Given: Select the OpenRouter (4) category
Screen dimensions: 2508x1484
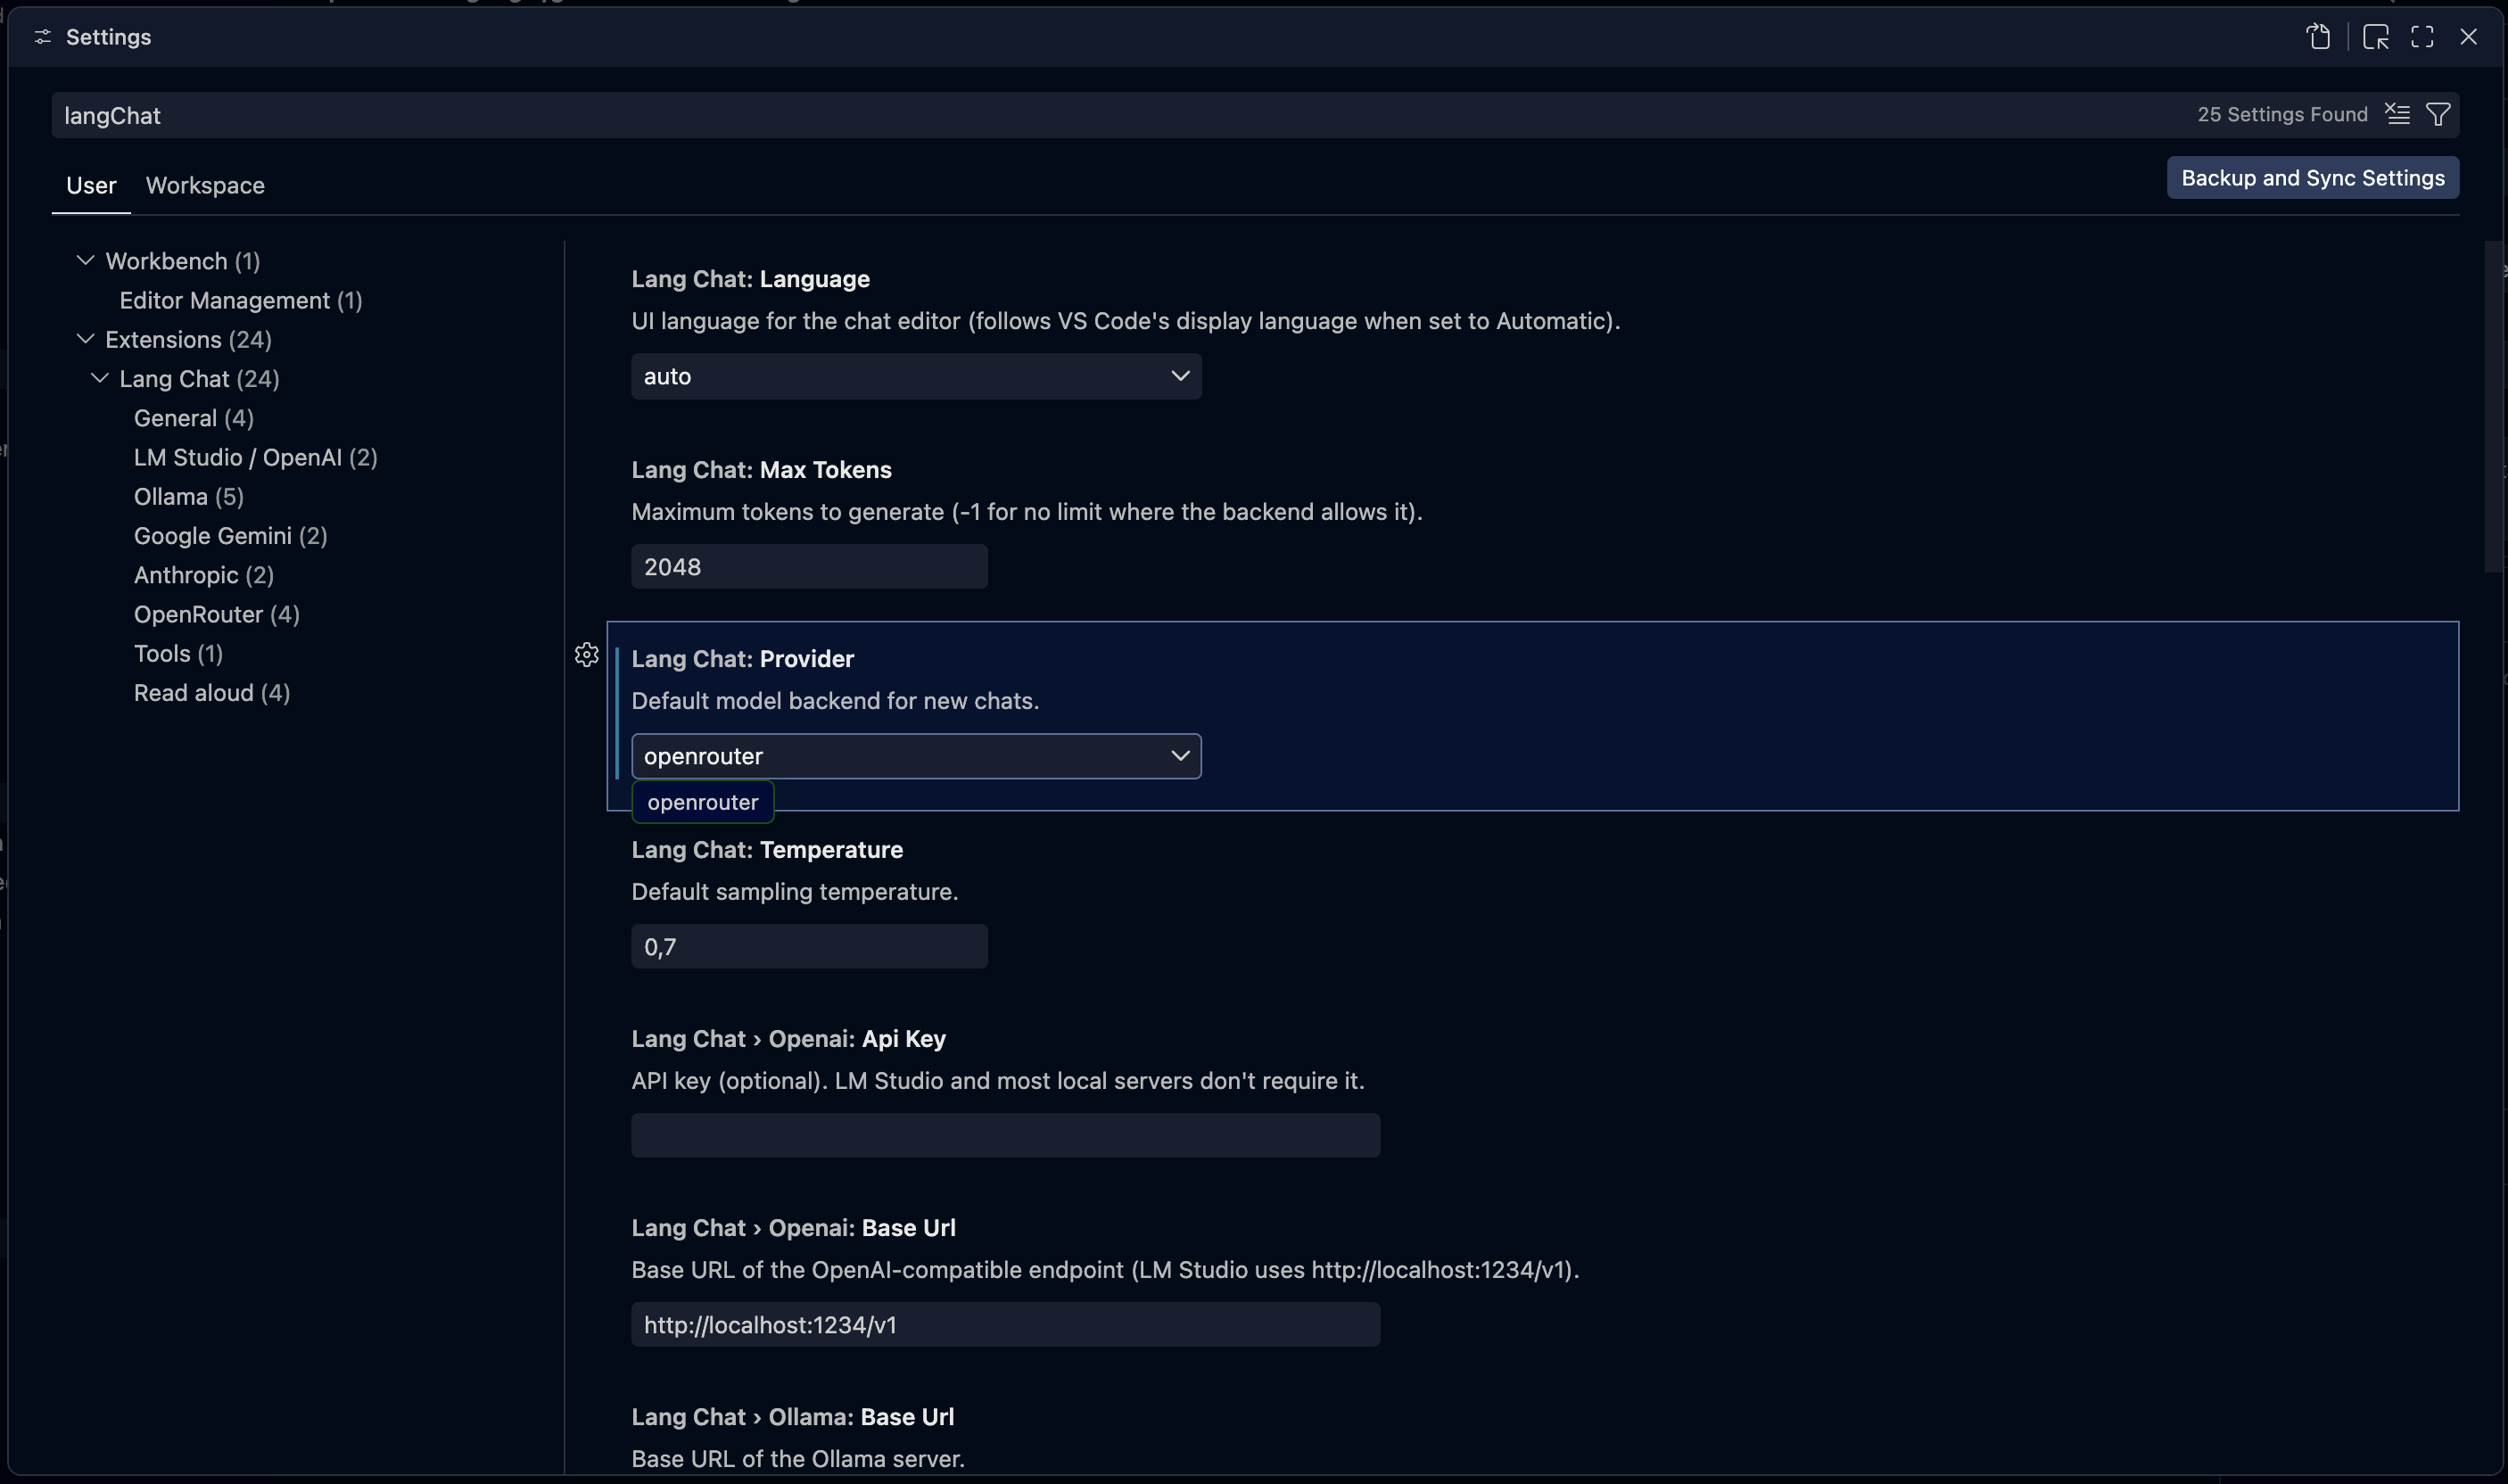Looking at the screenshot, I should 217,614.
